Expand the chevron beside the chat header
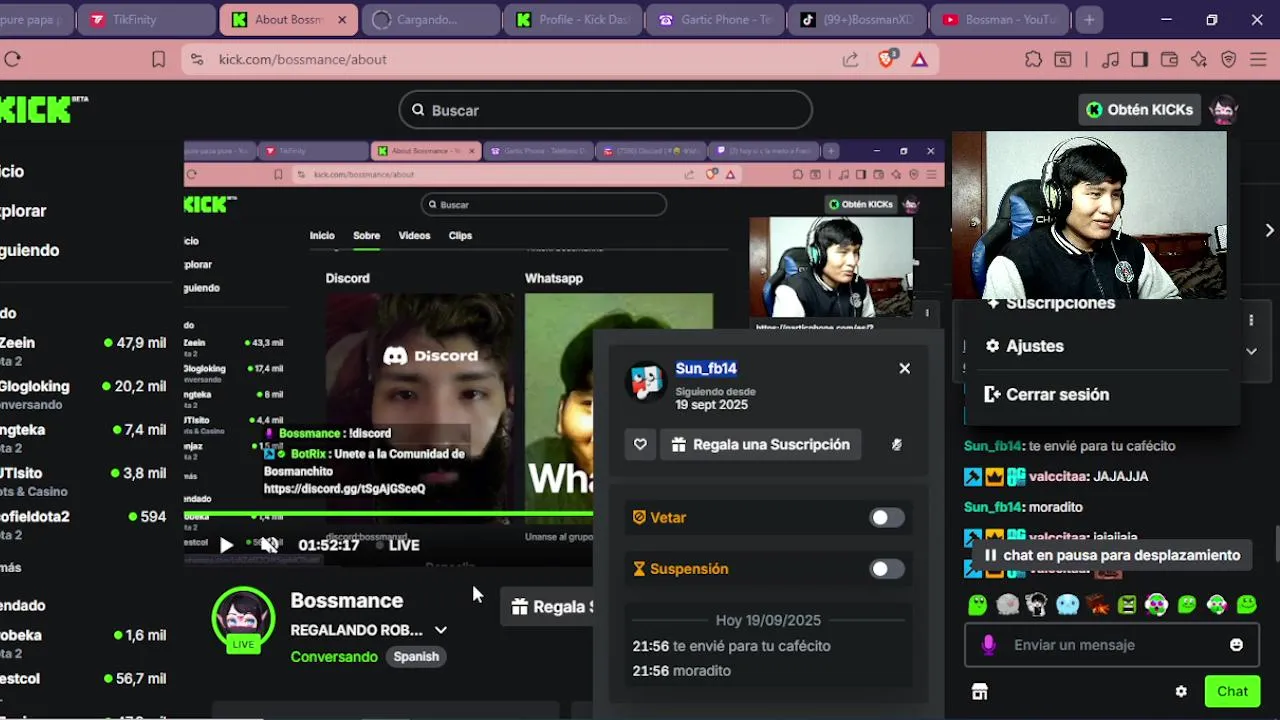Image resolution: width=1280 pixels, height=720 pixels. click(1251, 351)
